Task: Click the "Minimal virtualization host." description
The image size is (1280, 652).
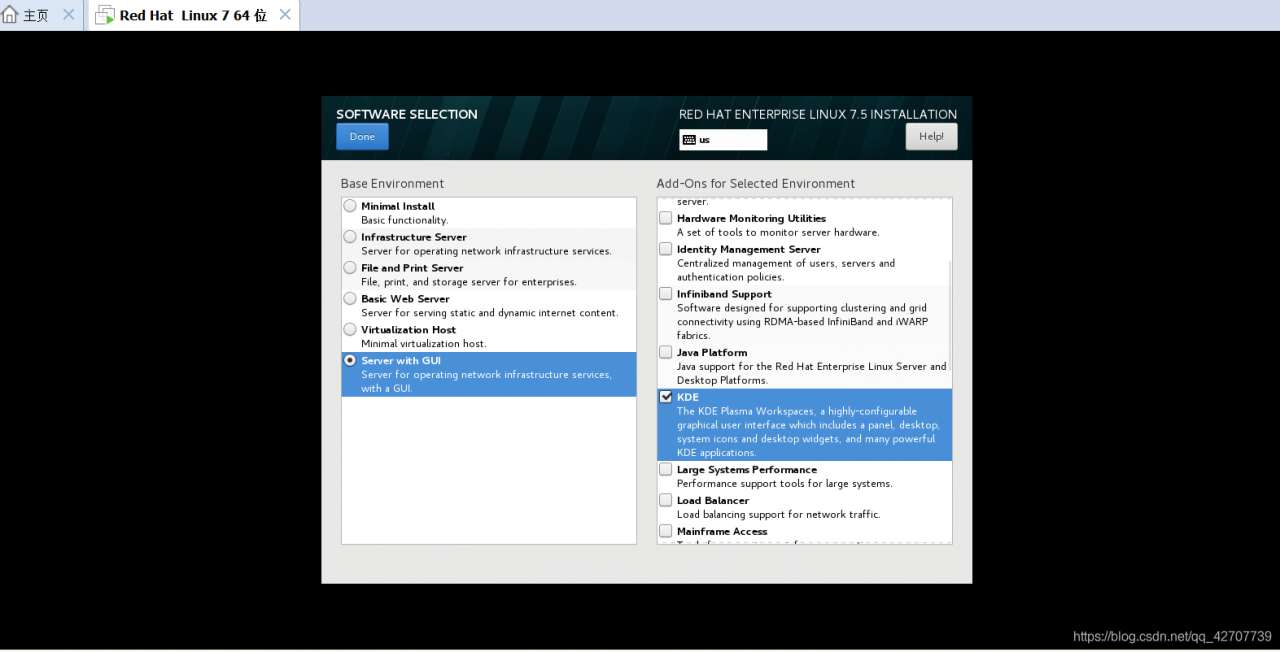Action: tap(424, 344)
